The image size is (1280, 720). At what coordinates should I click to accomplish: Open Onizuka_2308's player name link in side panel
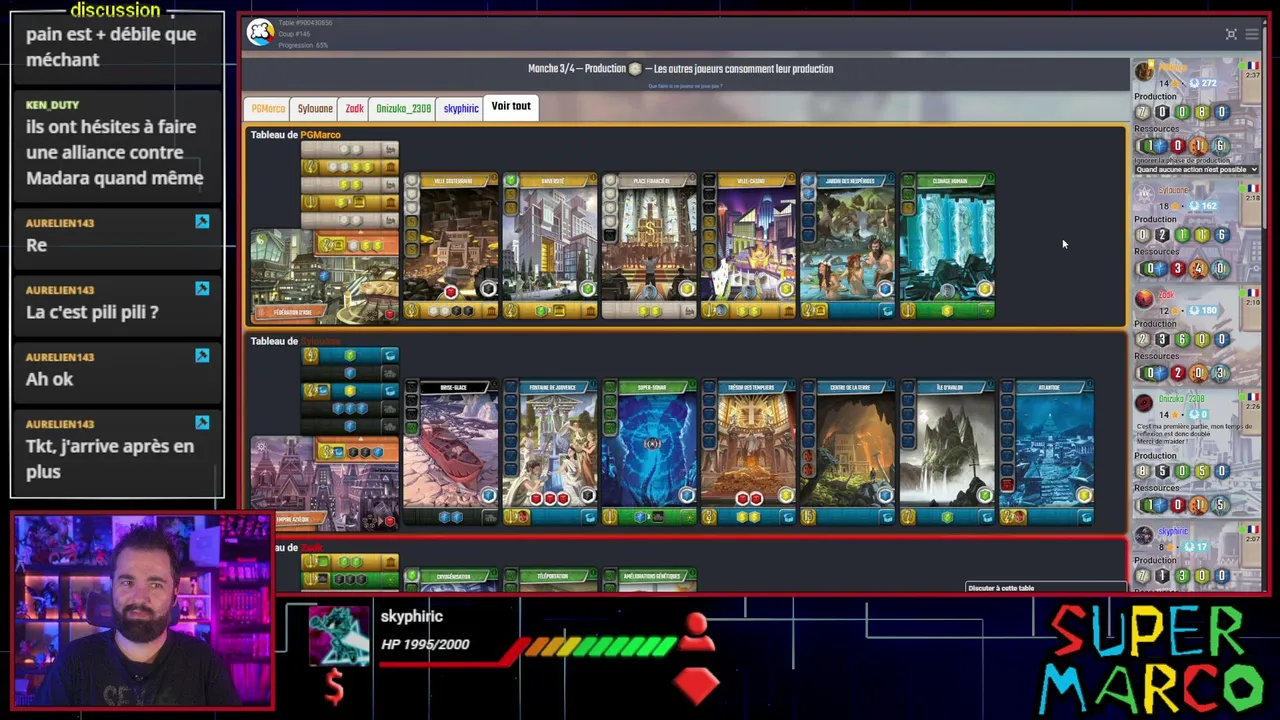point(1182,399)
